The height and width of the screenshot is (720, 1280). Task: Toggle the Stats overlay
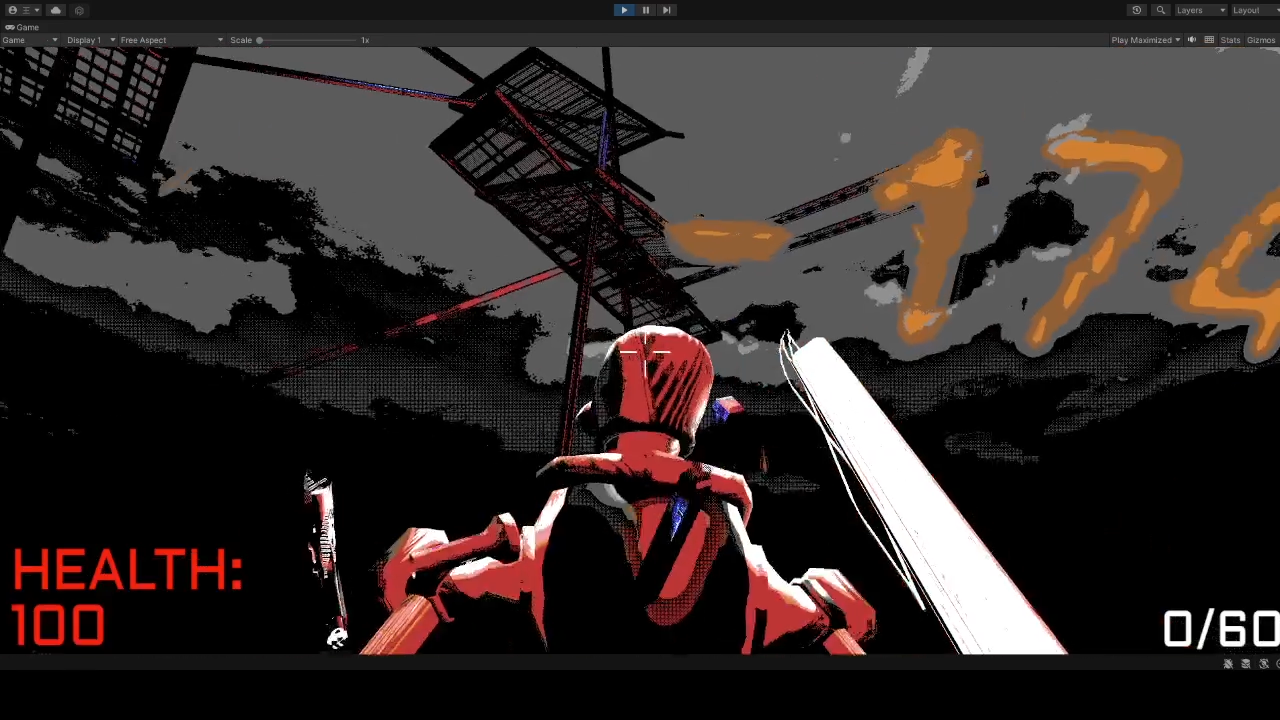(1230, 40)
